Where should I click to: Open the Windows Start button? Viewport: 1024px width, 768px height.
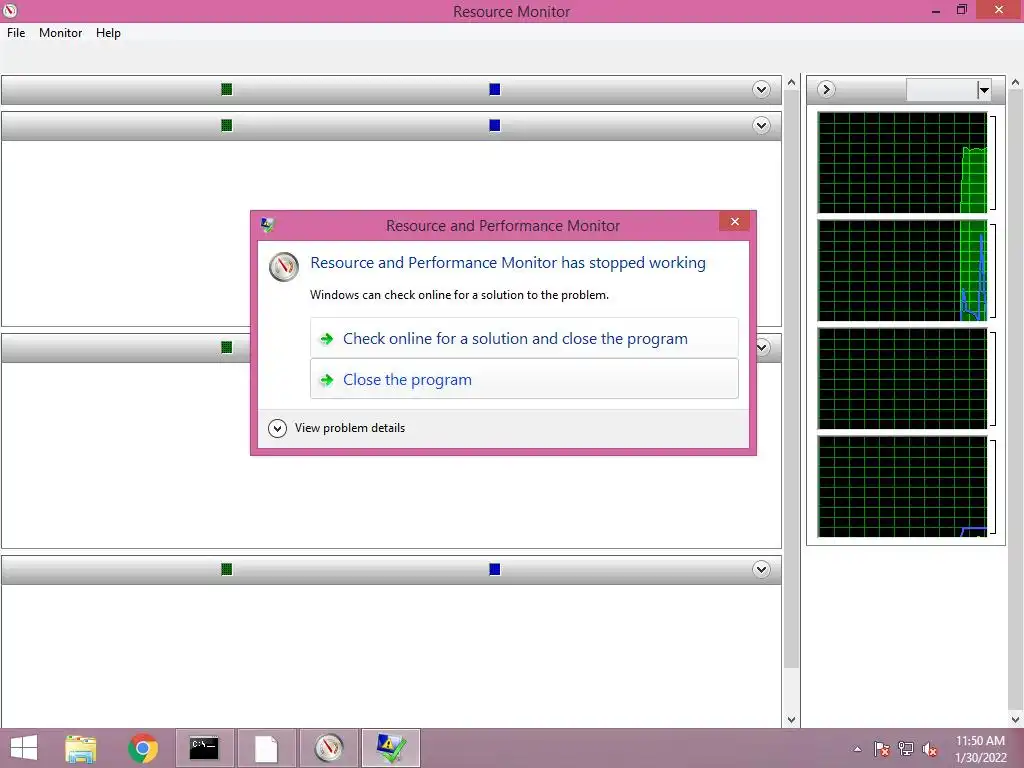tap(24, 748)
